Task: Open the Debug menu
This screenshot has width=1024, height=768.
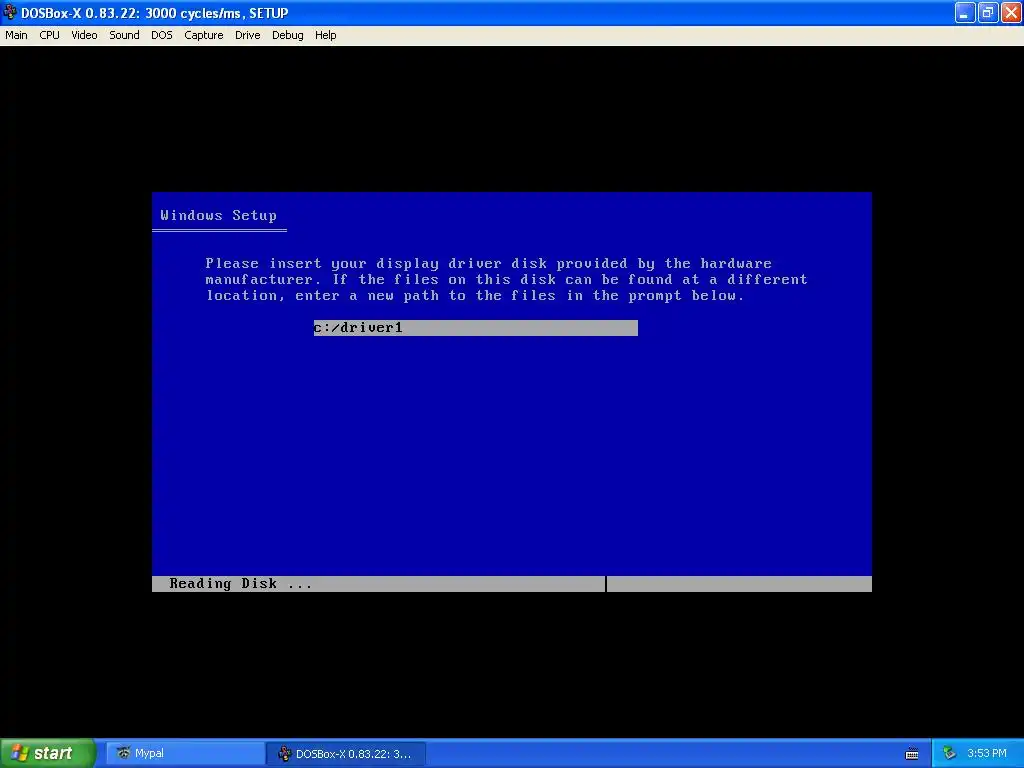Action: [287, 35]
